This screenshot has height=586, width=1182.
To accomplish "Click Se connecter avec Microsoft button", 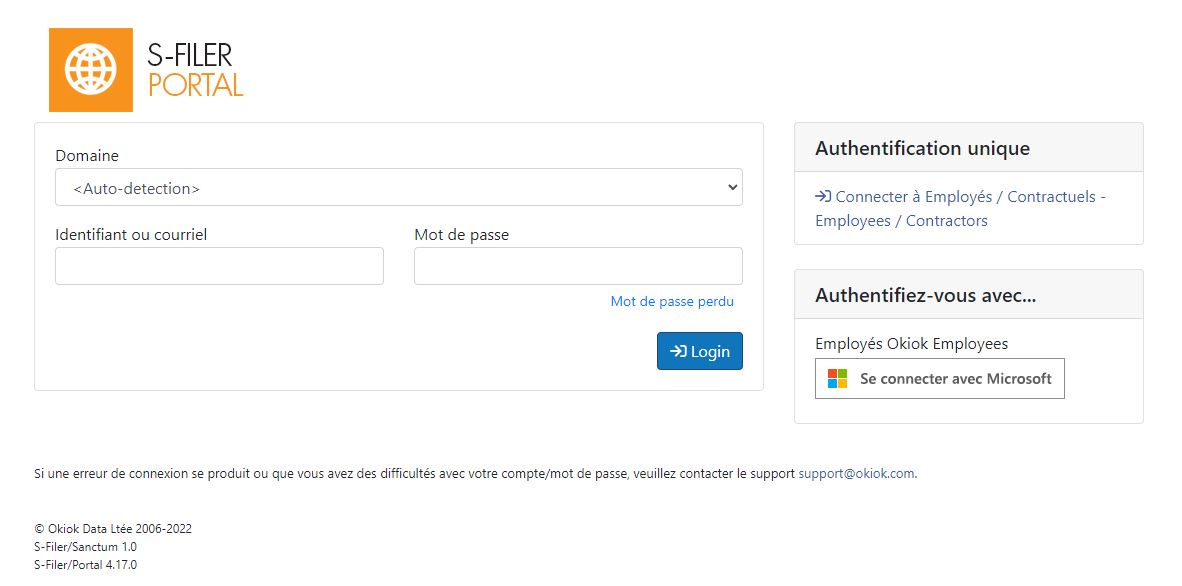I will point(939,379).
